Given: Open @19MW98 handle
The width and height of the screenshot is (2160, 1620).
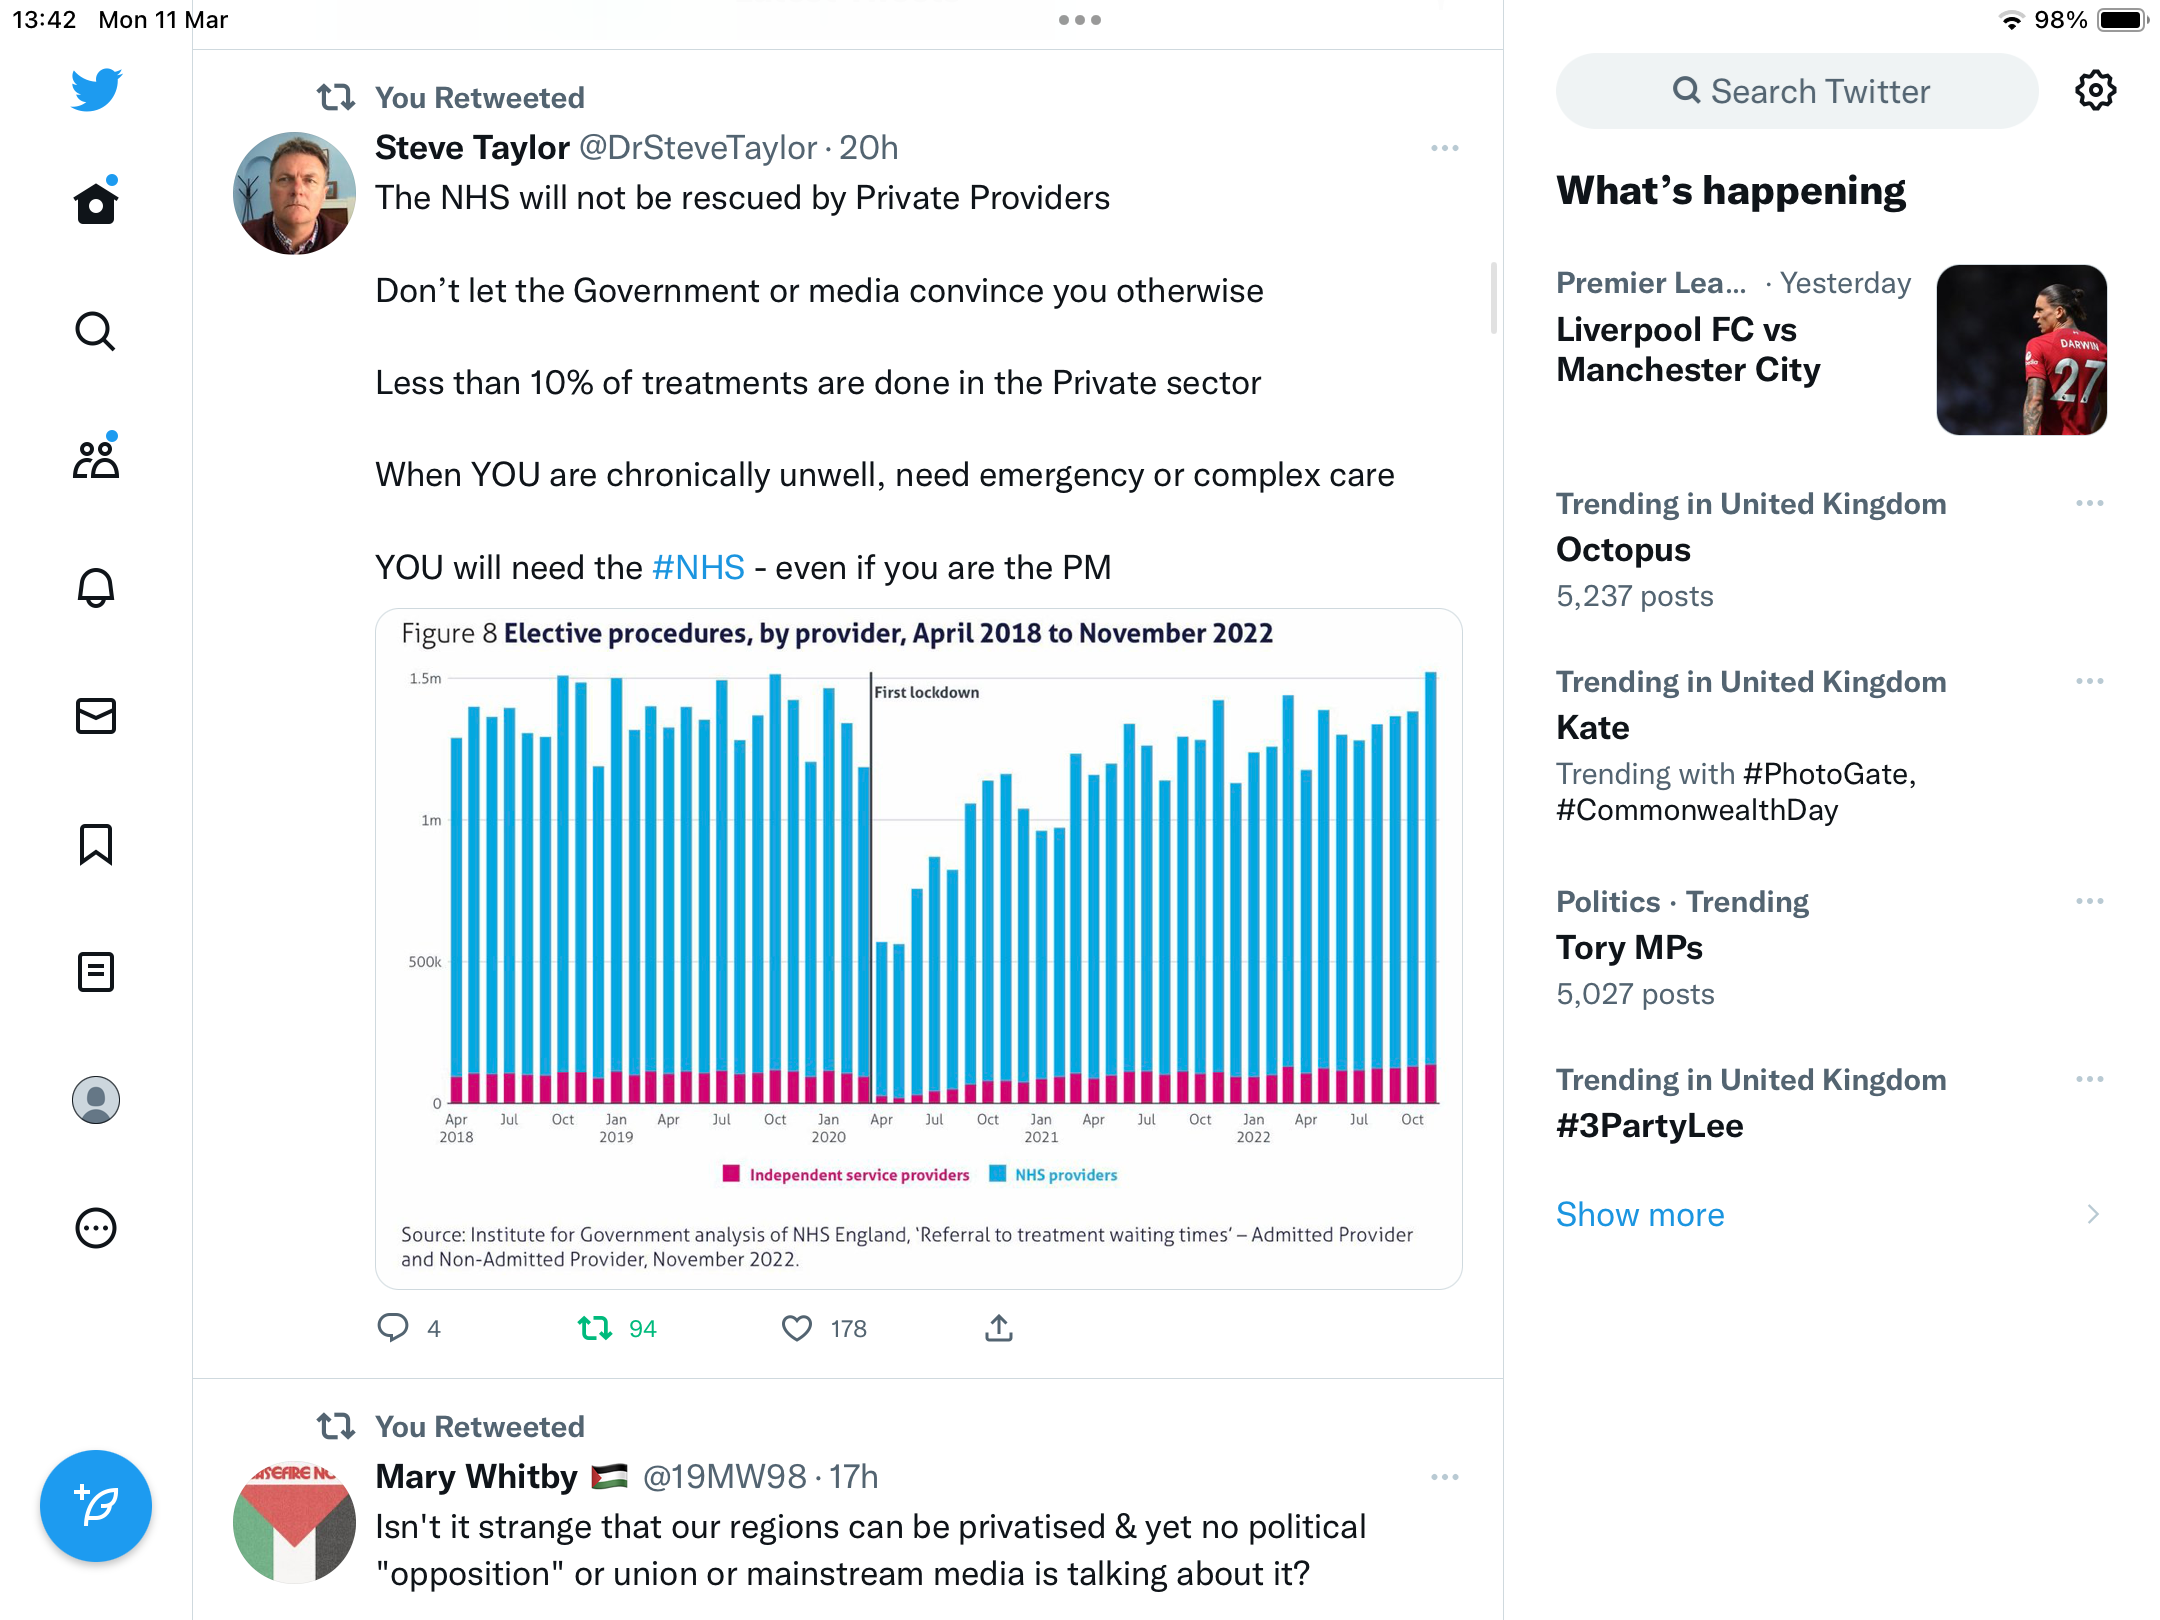Looking at the screenshot, I should coord(724,1477).
